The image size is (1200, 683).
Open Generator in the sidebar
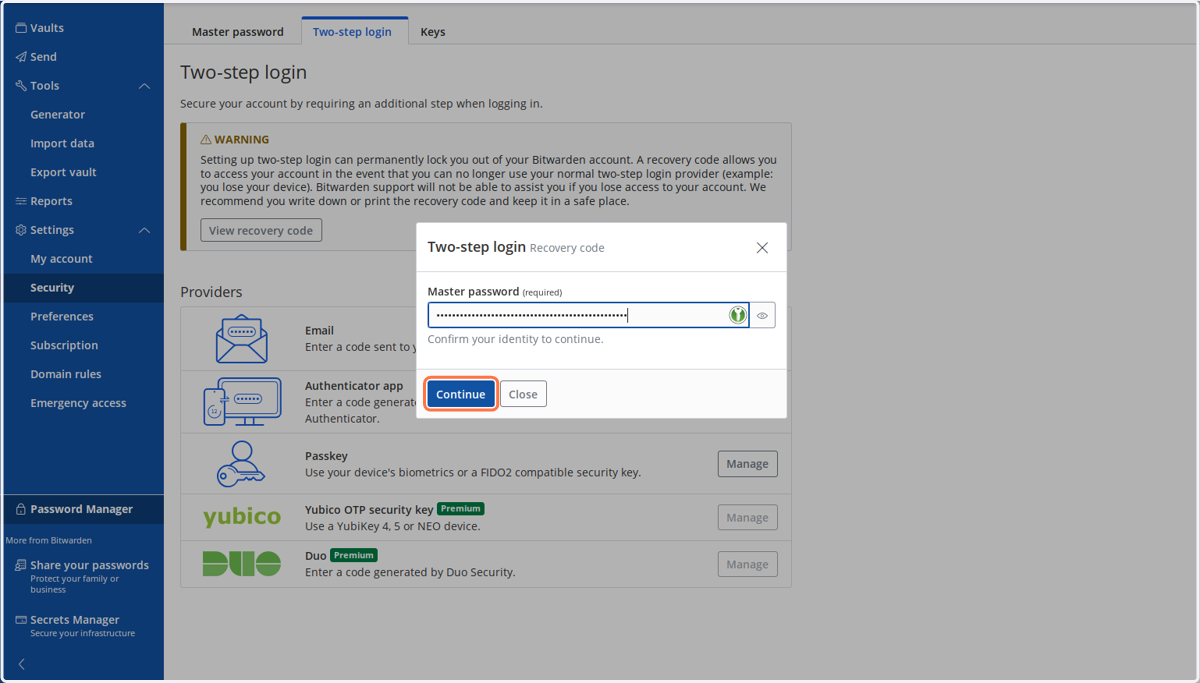coord(58,115)
